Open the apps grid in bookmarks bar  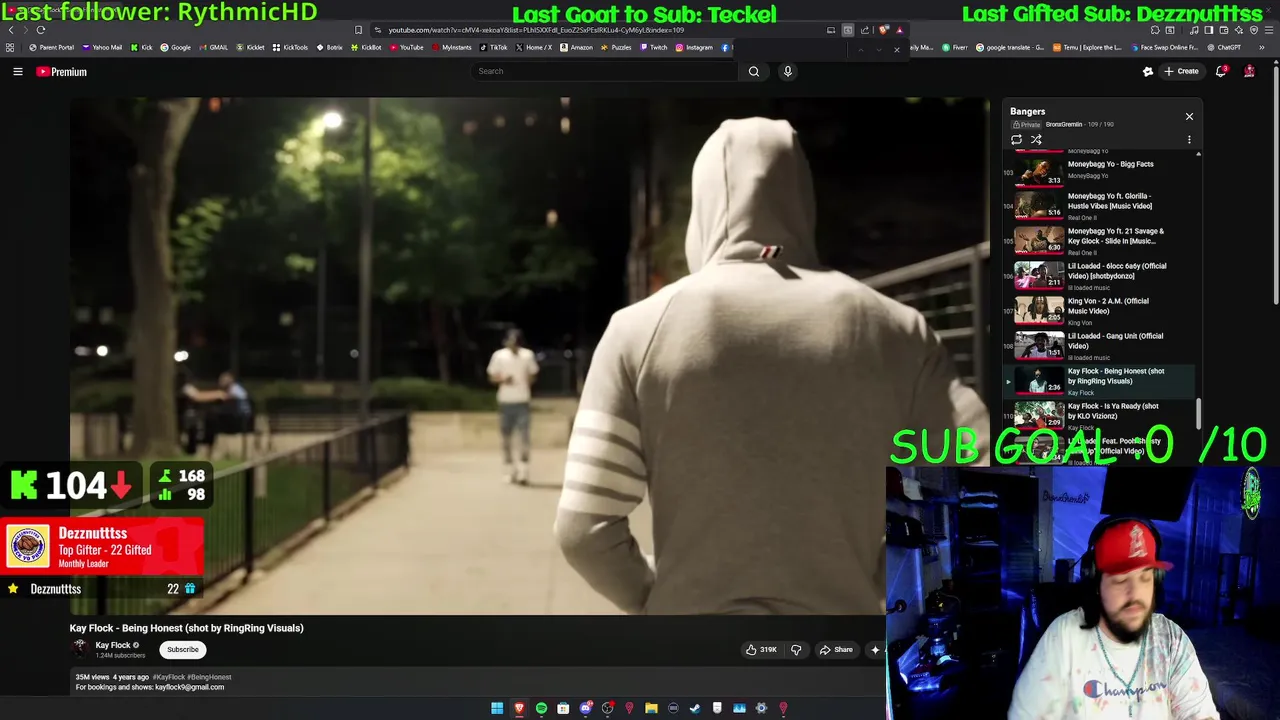9,47
